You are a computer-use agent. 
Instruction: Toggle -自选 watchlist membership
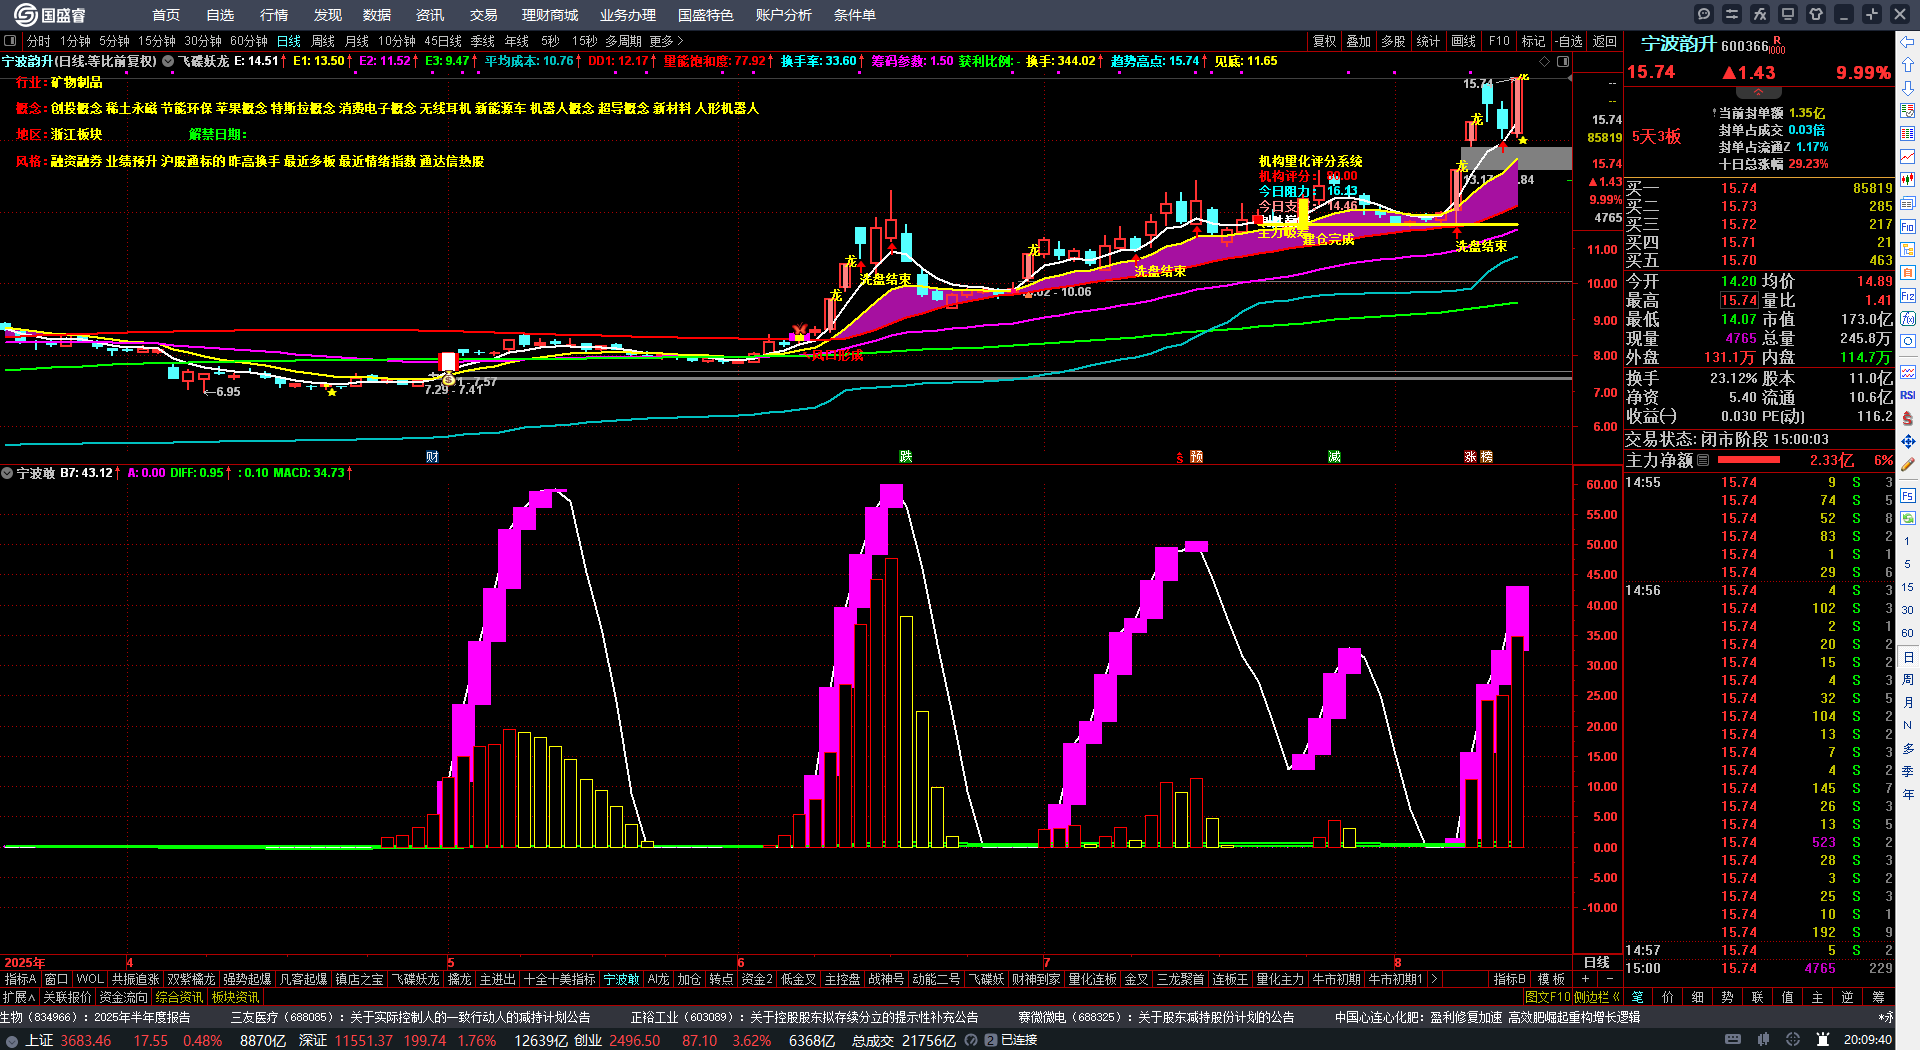point(1569,41)
